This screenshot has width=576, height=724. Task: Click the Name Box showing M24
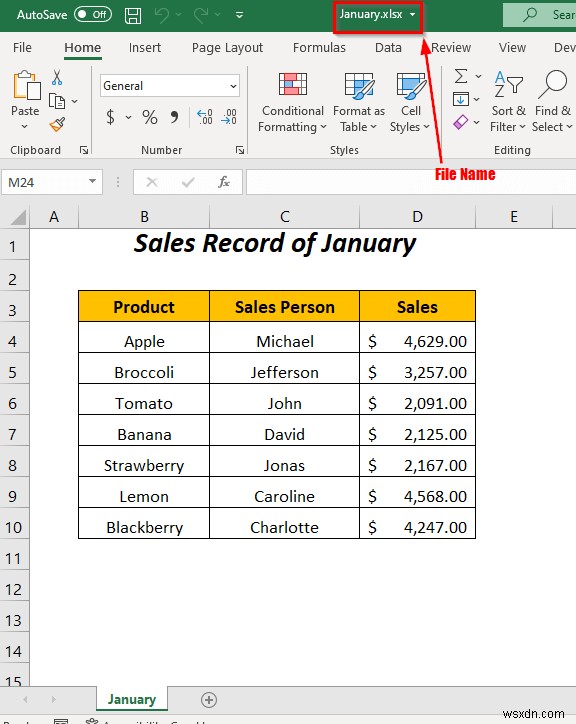44,182
